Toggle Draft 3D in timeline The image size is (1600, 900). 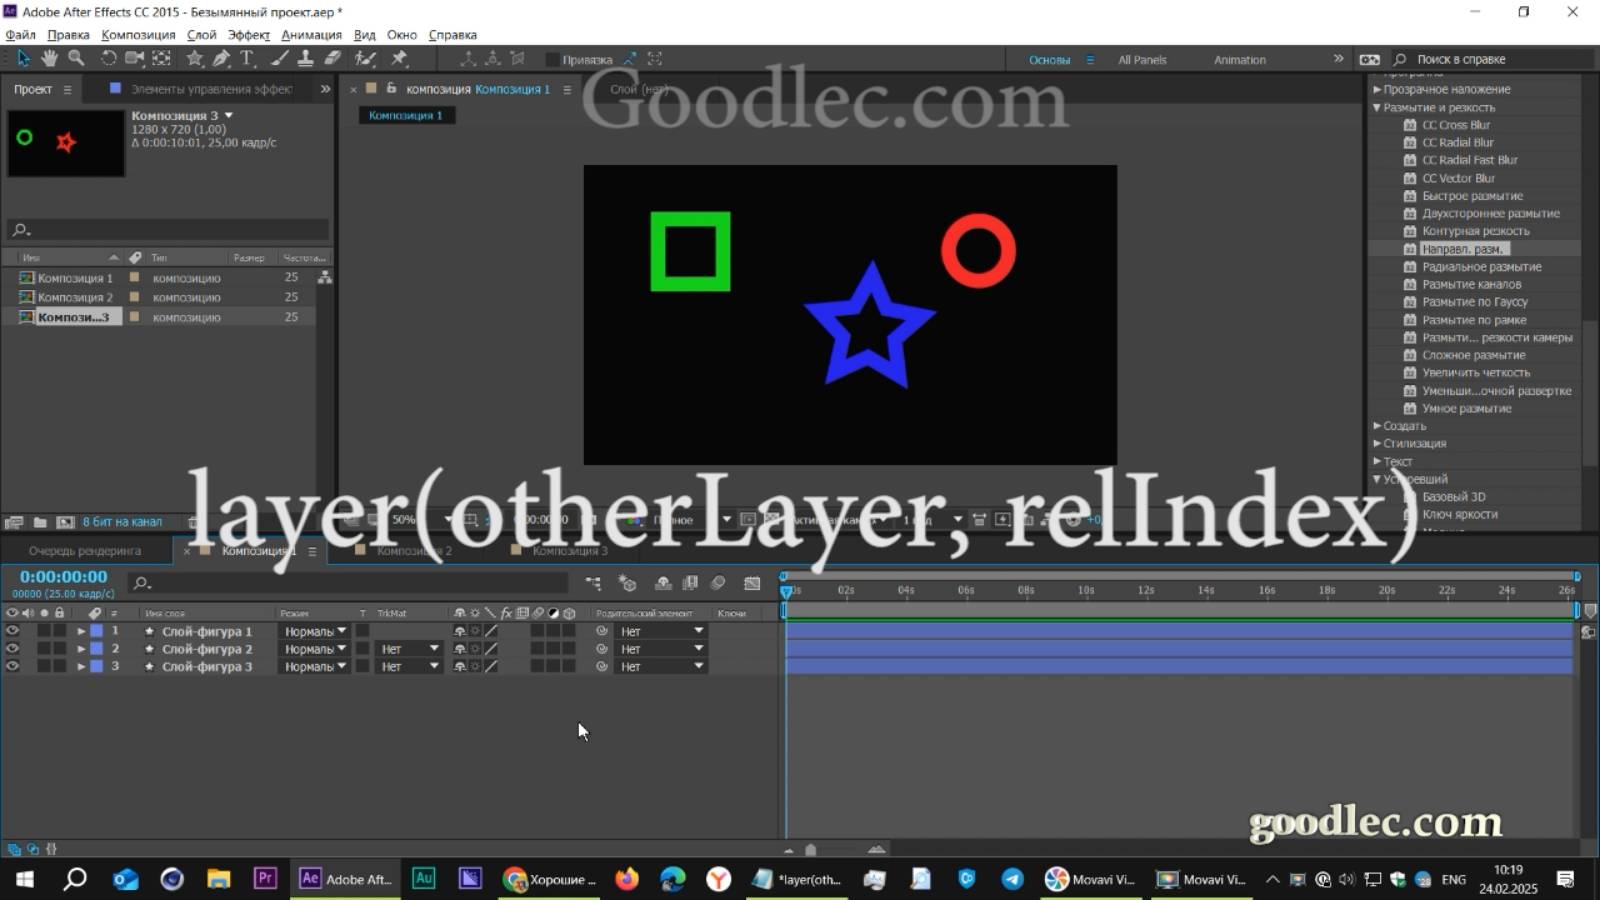tap(627, 583)
